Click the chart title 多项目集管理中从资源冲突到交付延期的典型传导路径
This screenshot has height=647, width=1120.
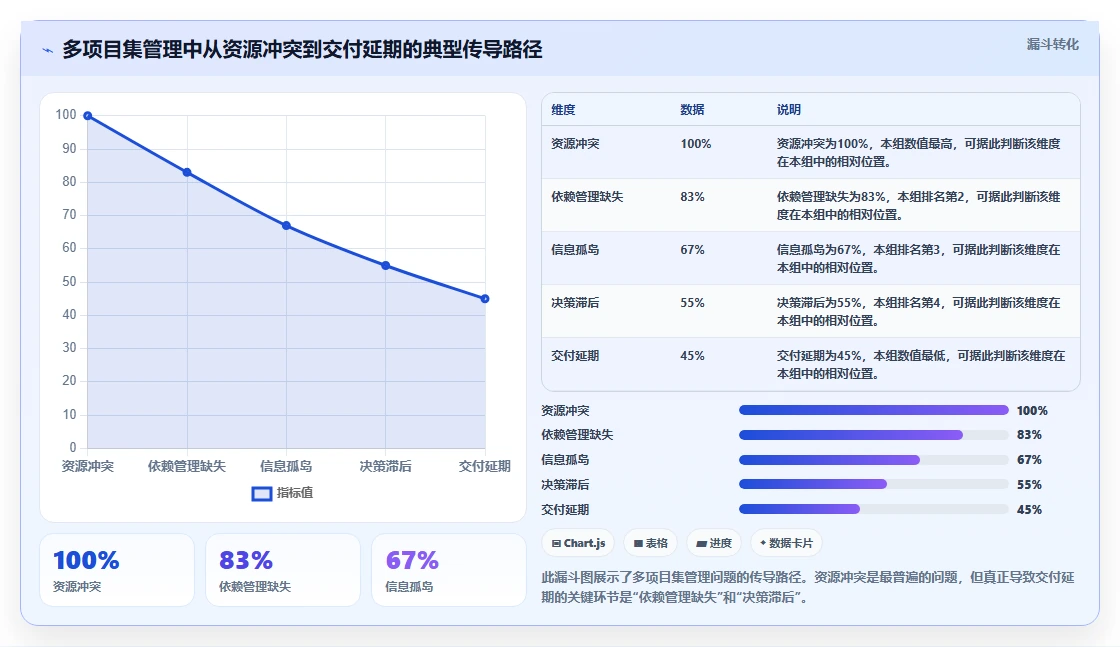pos(302,49)
